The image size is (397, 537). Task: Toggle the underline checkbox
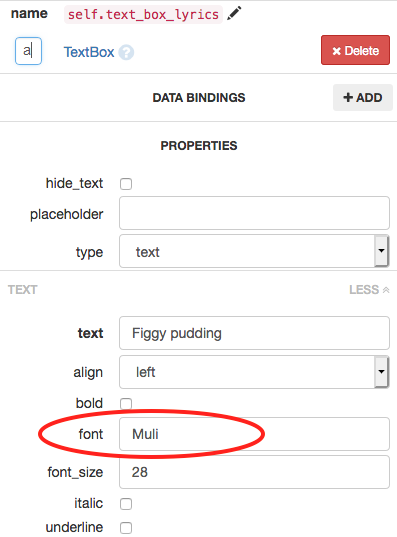coord(126,528)
